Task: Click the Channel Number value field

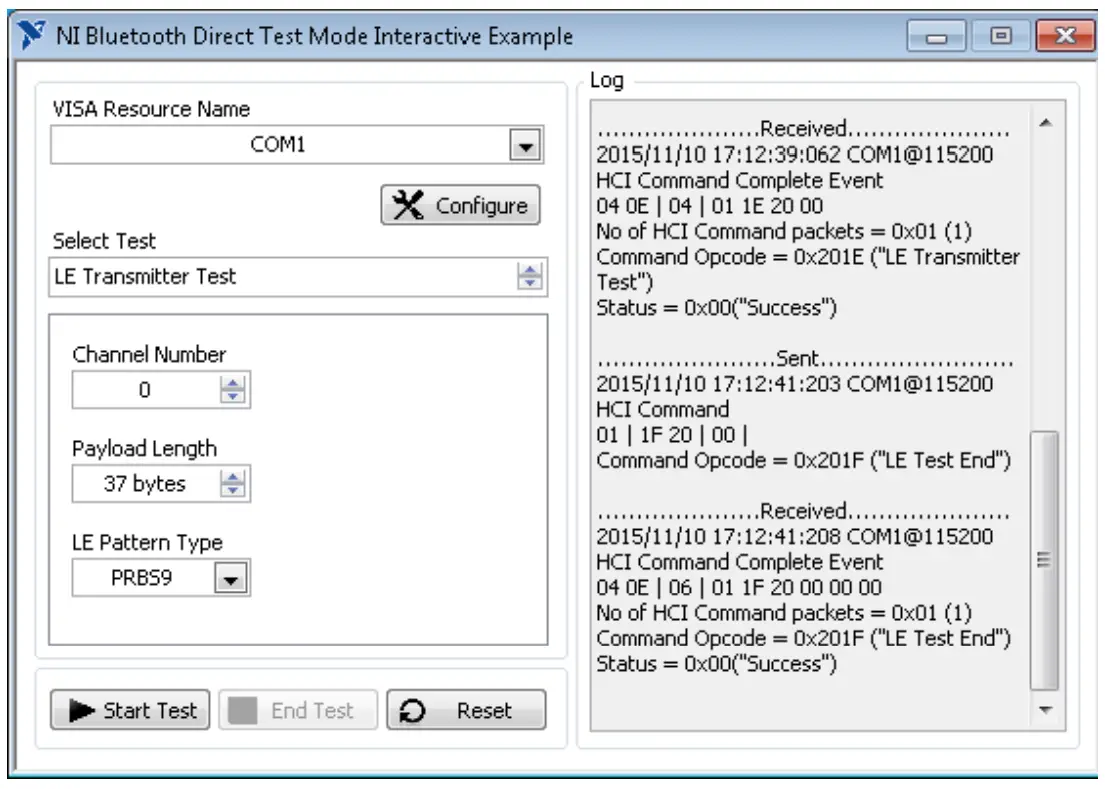Action: 145,390
